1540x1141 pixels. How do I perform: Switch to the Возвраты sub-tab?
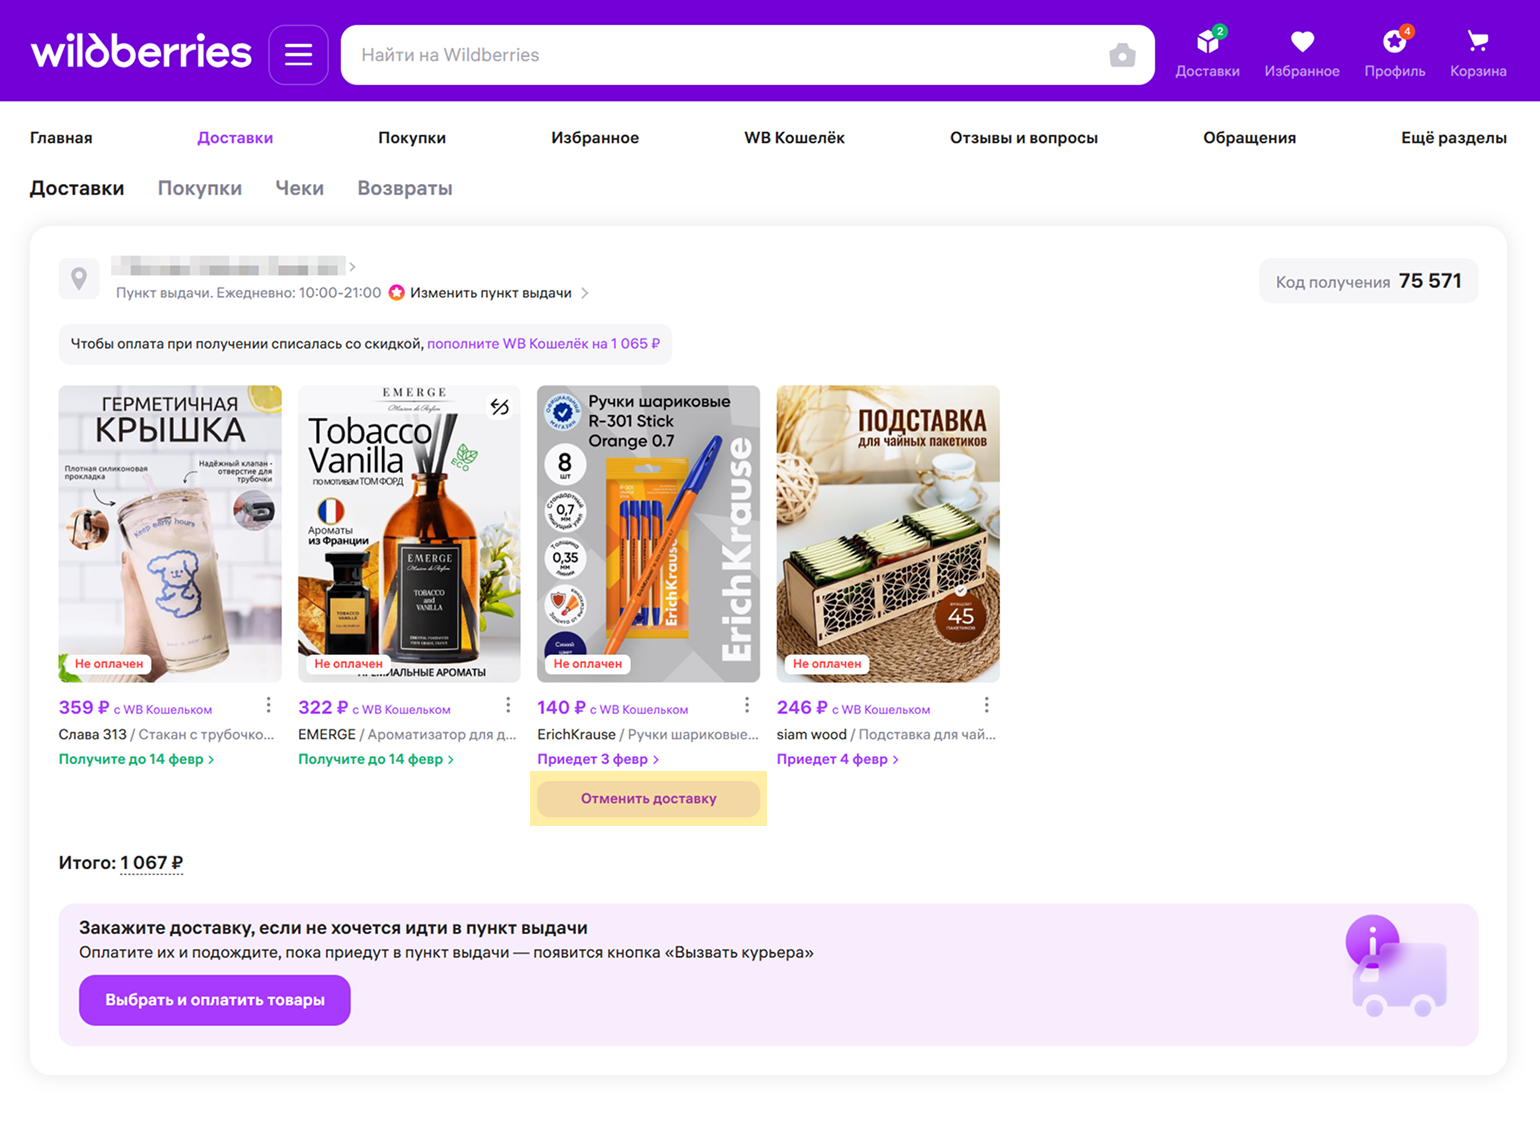(x=404, y=188)
